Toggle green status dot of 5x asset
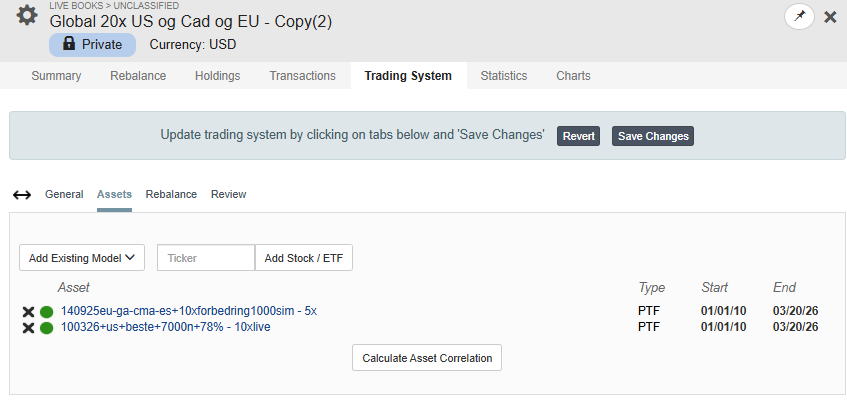 pos(46,312)
